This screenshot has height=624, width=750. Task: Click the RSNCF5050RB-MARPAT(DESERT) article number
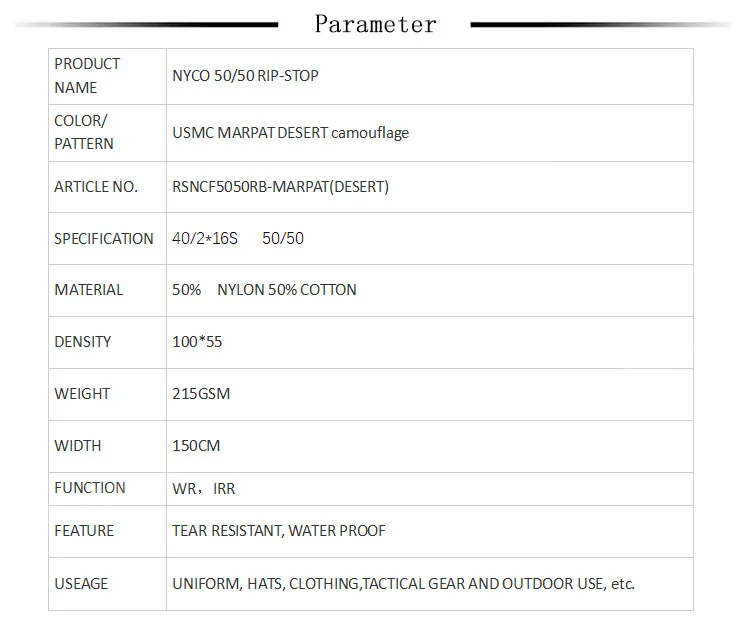click(280, 187)
